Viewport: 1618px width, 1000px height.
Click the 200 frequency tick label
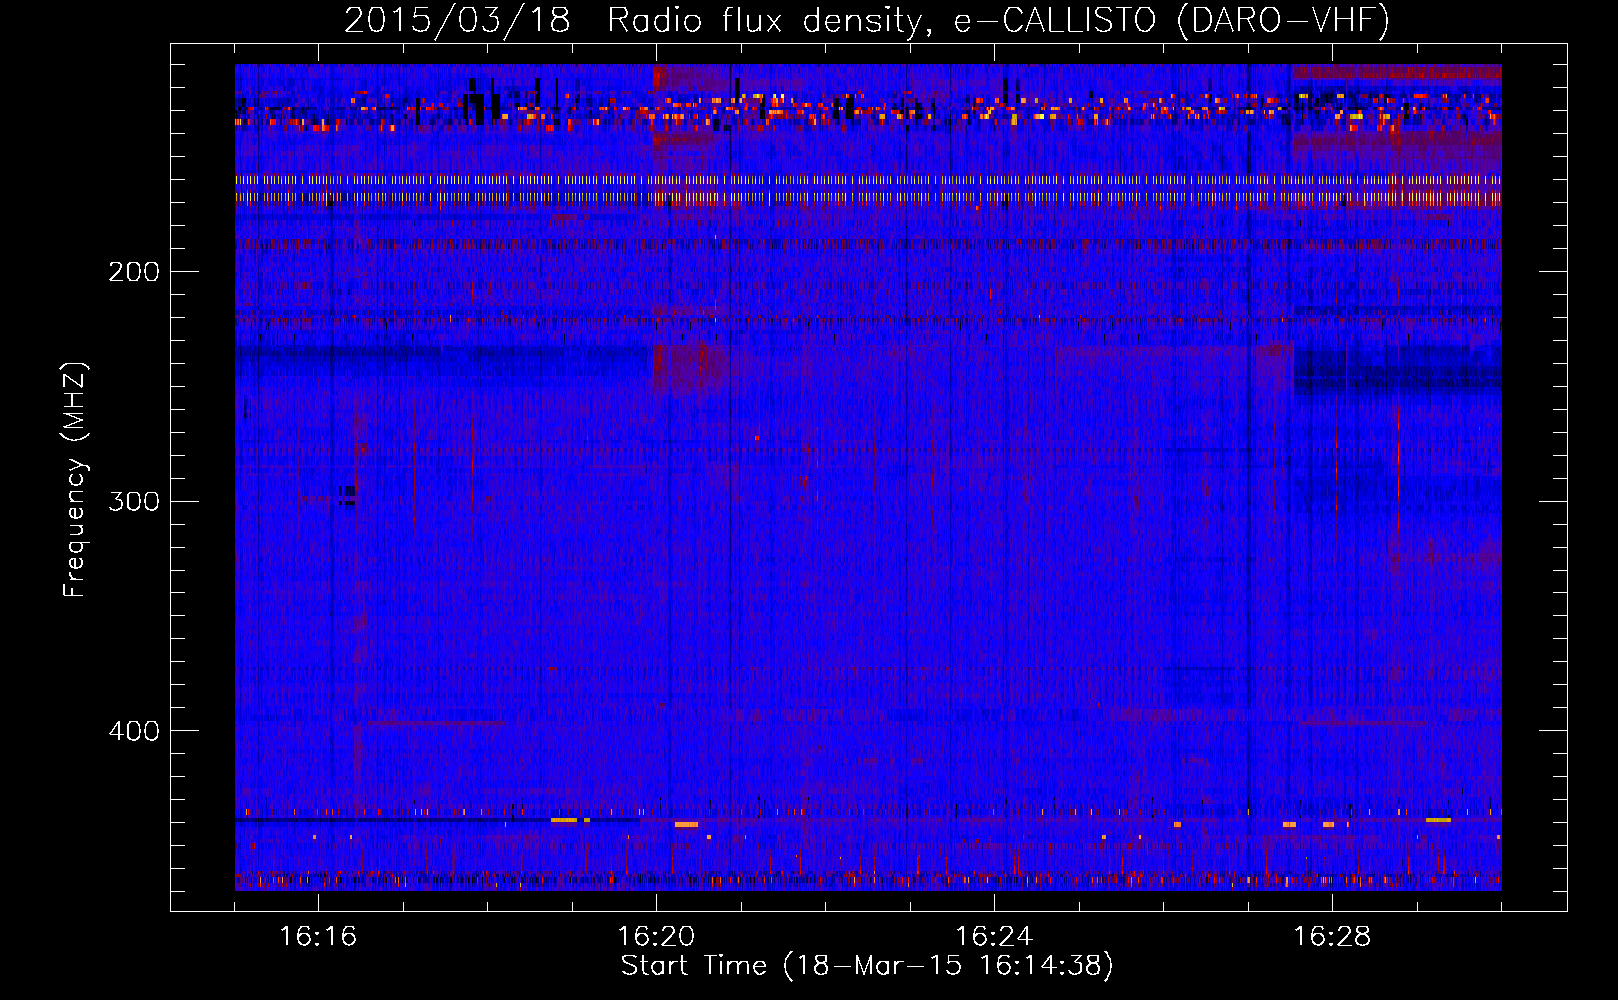pos(134,272)
